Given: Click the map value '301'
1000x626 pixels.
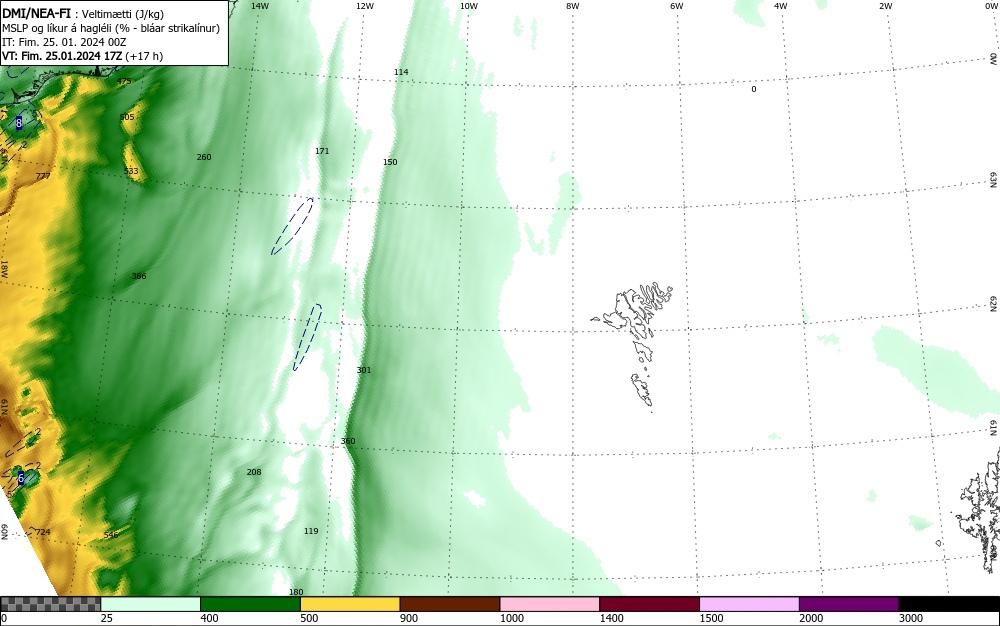Looking at the screenshot, I should point(364,370).
